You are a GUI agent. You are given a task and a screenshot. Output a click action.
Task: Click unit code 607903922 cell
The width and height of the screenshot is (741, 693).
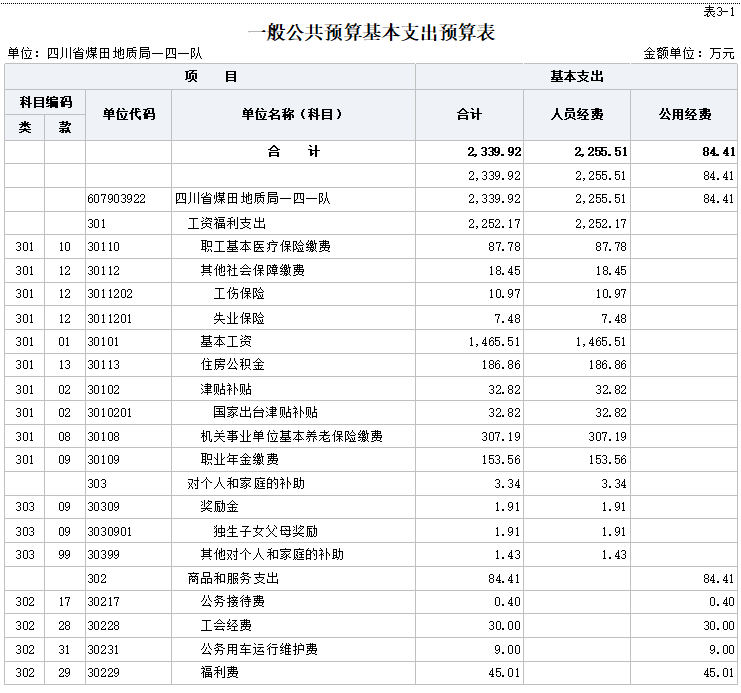(x=117, y=199)
